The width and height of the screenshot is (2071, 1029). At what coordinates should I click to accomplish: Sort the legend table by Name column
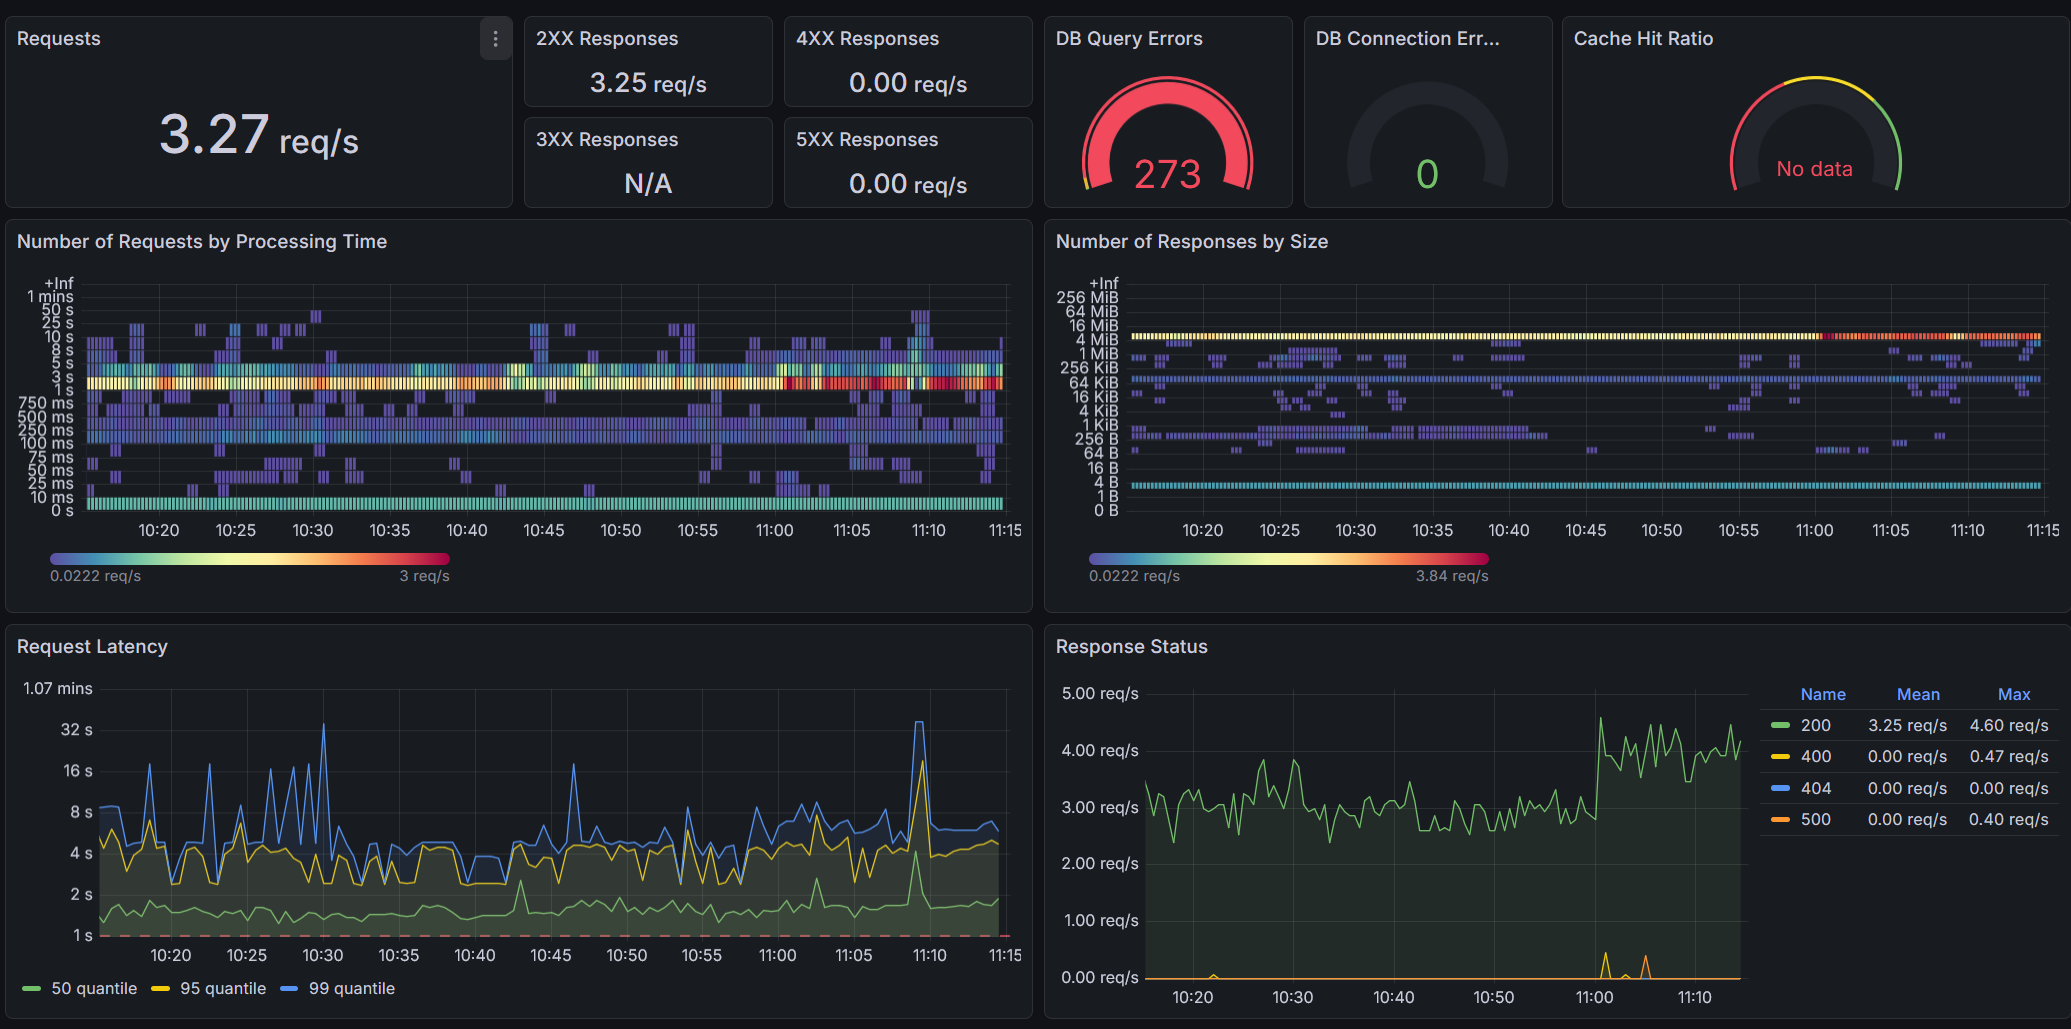click(1823, 694)
